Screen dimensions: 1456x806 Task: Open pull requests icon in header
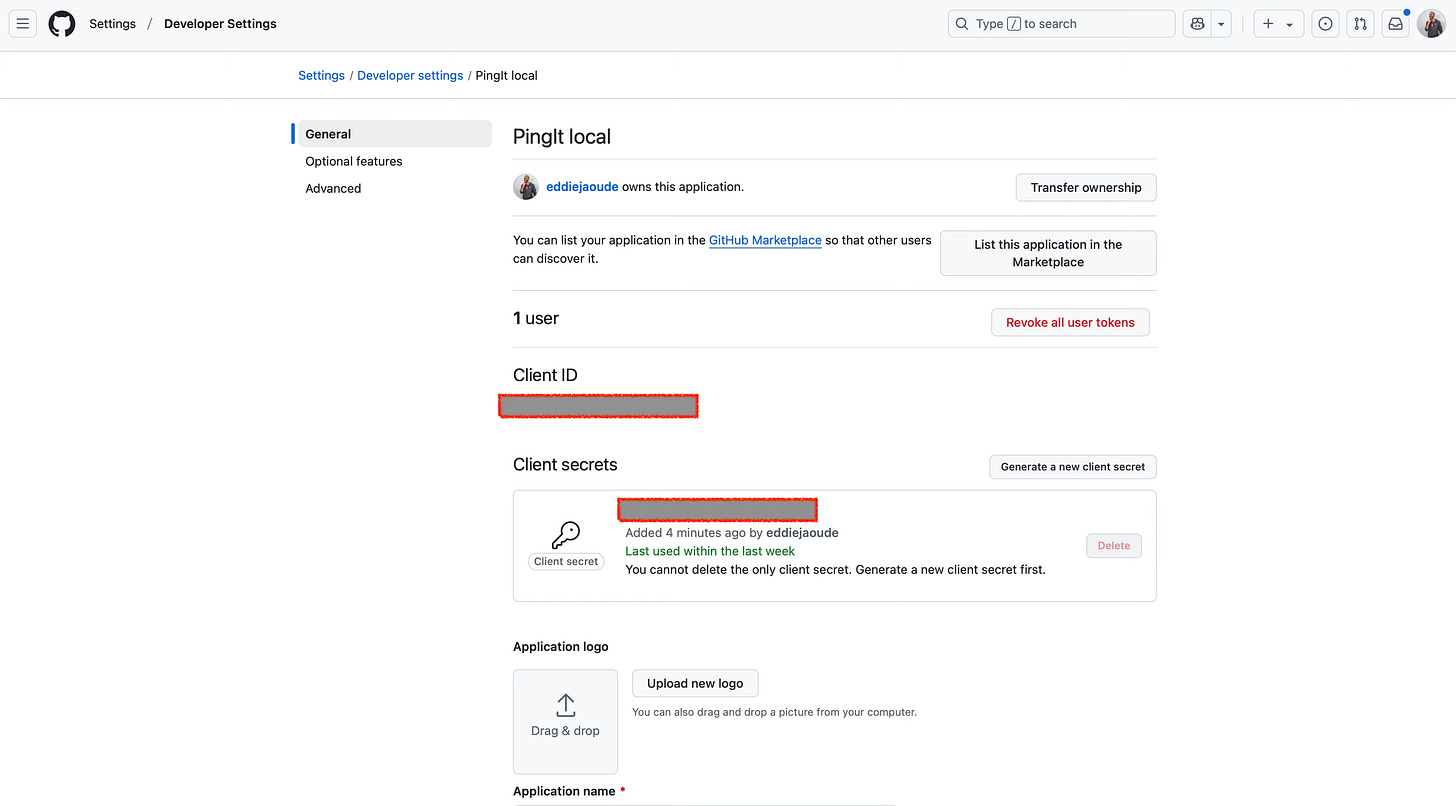(x=1360, y=24)
